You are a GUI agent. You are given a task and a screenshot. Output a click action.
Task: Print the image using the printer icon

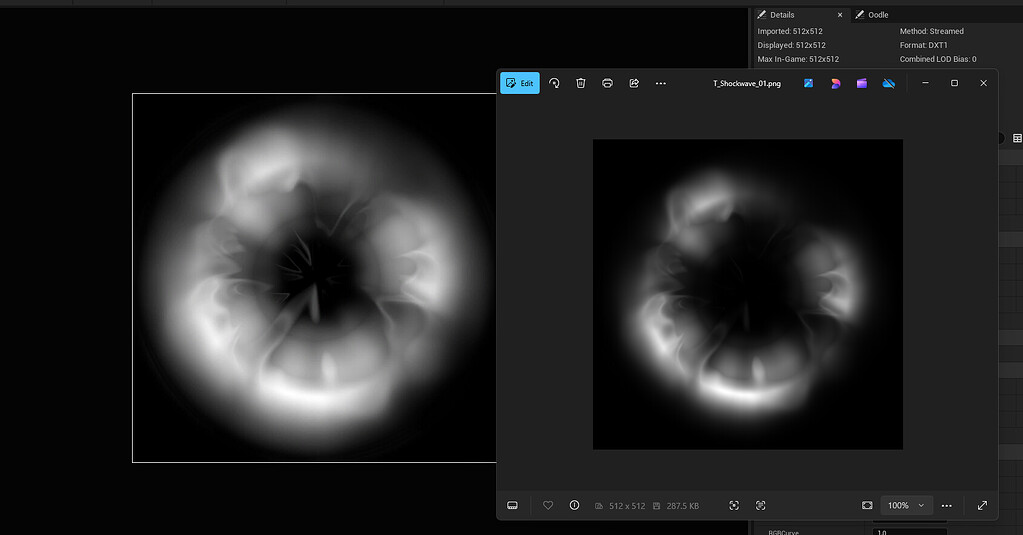click(607, 83)
